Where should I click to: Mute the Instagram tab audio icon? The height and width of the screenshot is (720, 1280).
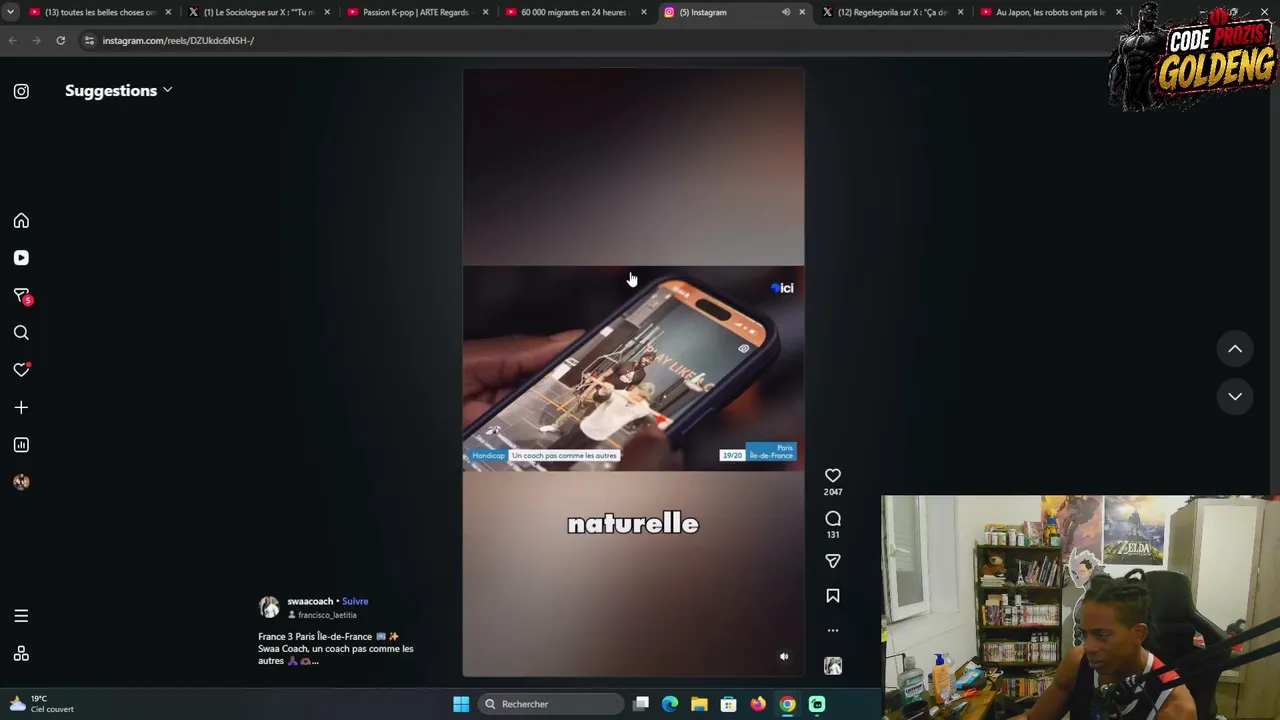tap(786, 12)
